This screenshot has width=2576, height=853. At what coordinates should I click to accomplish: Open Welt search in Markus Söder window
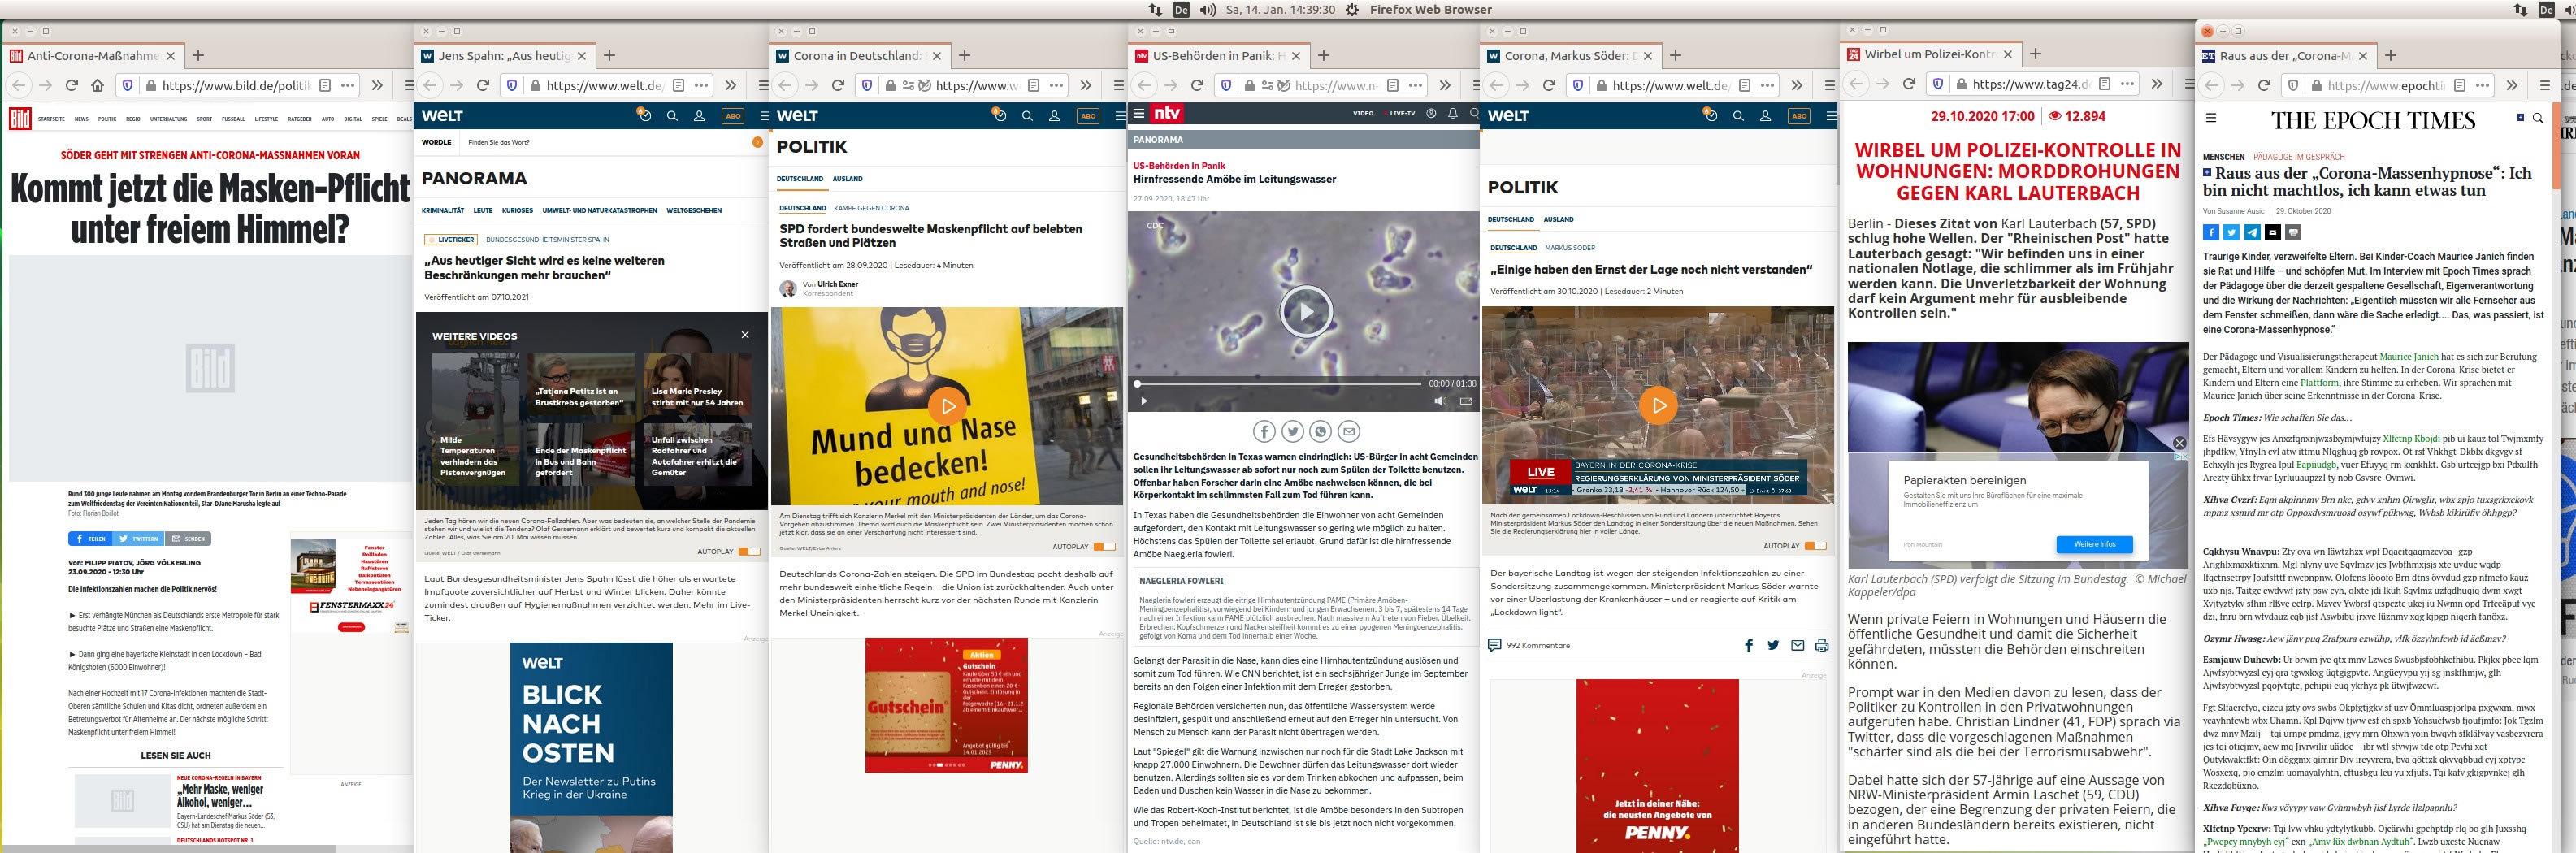tap(1738, 116)
